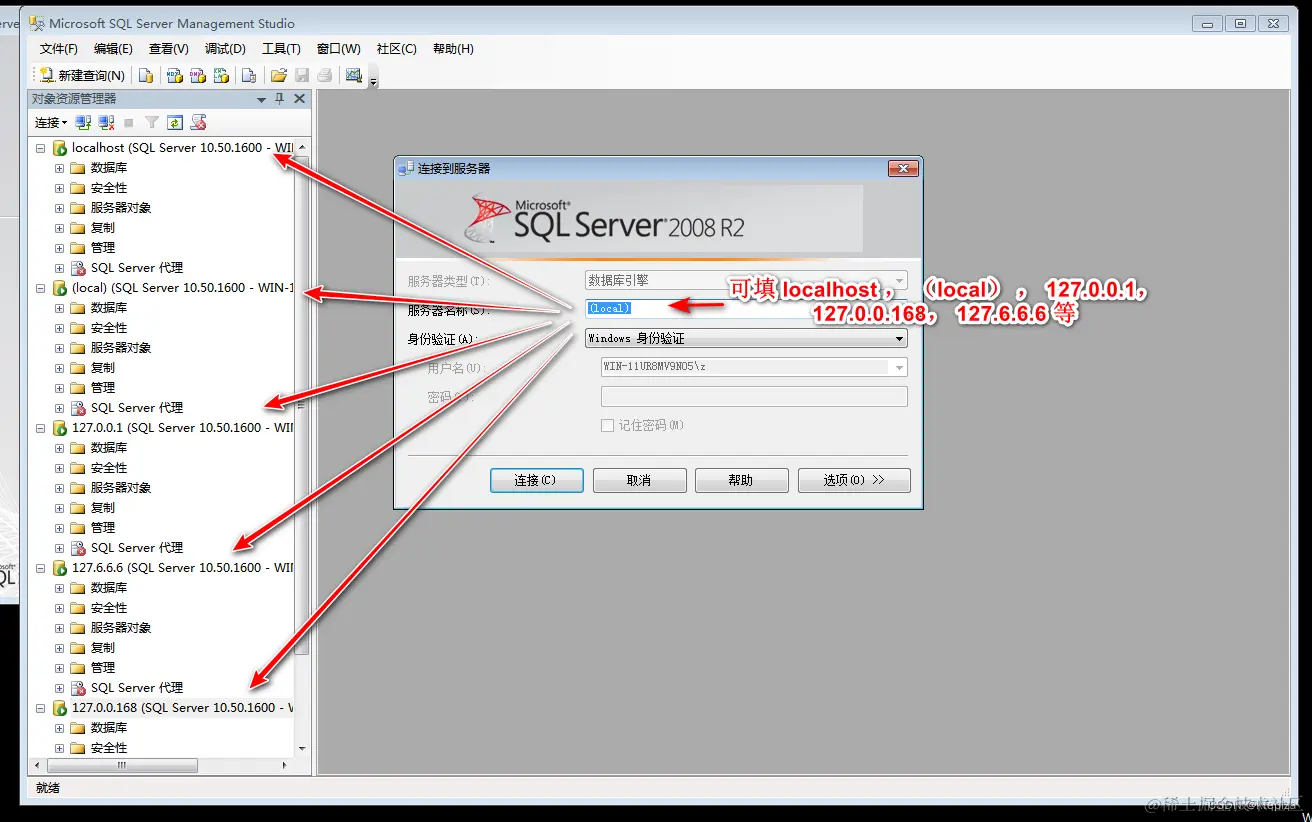
Task: Expand 服务器对象 under 127.0.0.1
Action: (x=59, y=488)
